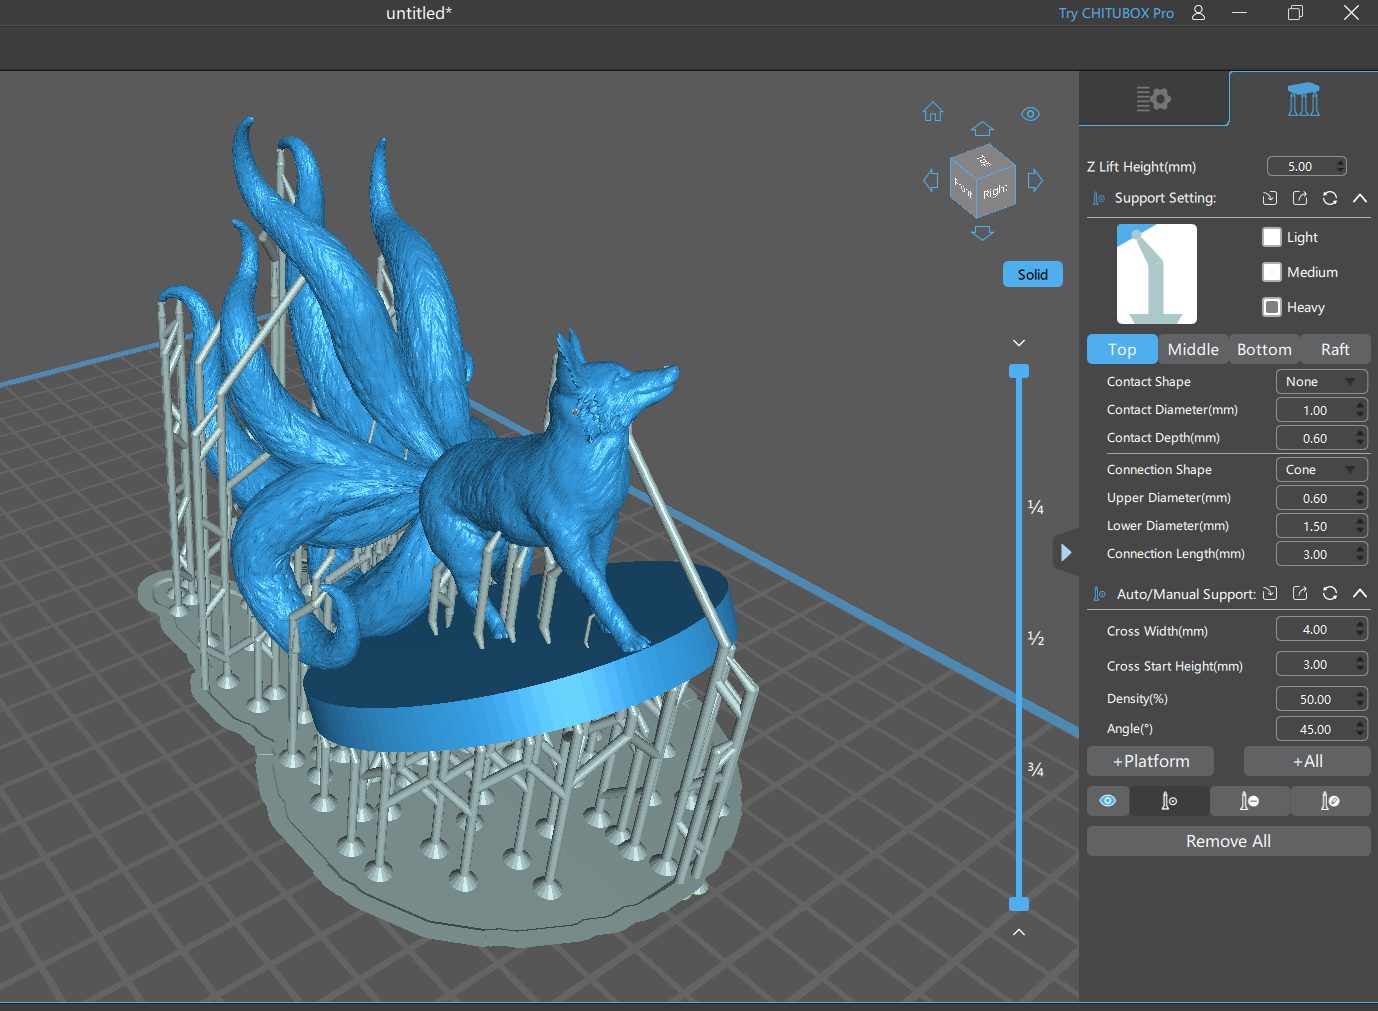Viewport: 1378px width, 1011px height.
Task: Click layer slider bottom handle
Action: 1019,904
